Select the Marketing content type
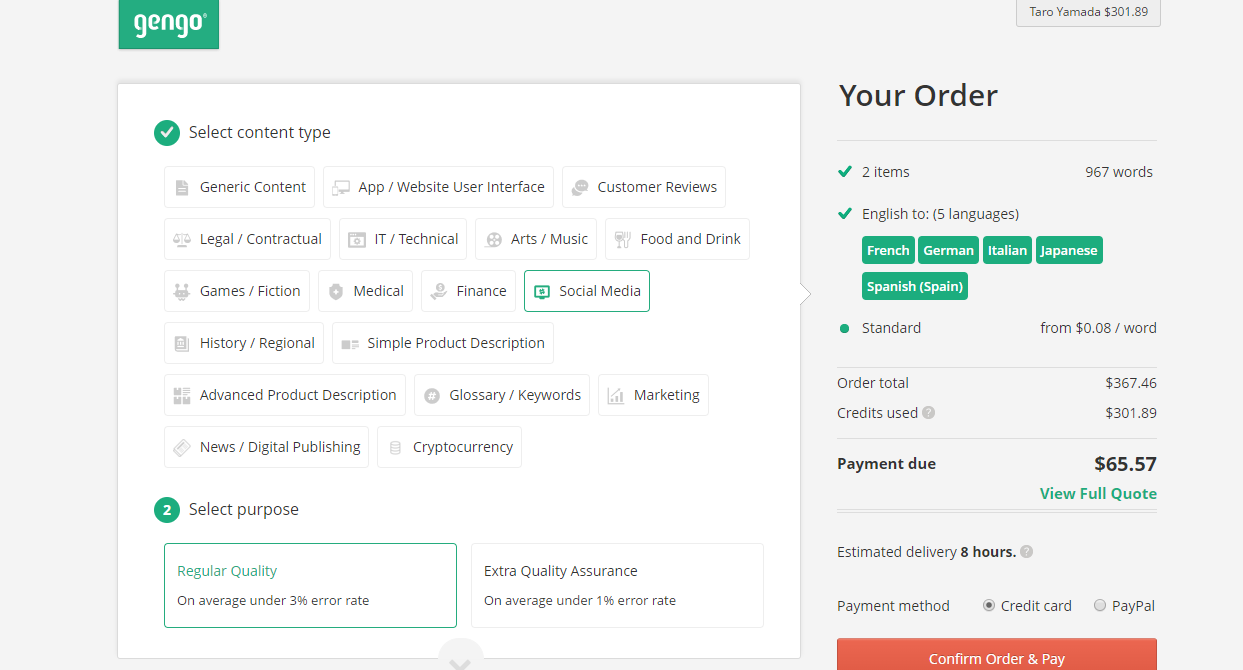Image resolution: width=1243 pixels, height=670 pixels. 654,395
